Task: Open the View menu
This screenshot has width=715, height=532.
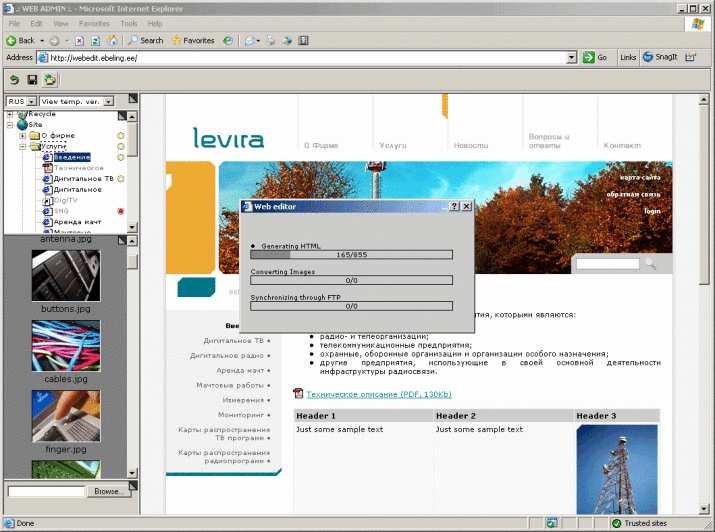Action: (x=61, y=24)
